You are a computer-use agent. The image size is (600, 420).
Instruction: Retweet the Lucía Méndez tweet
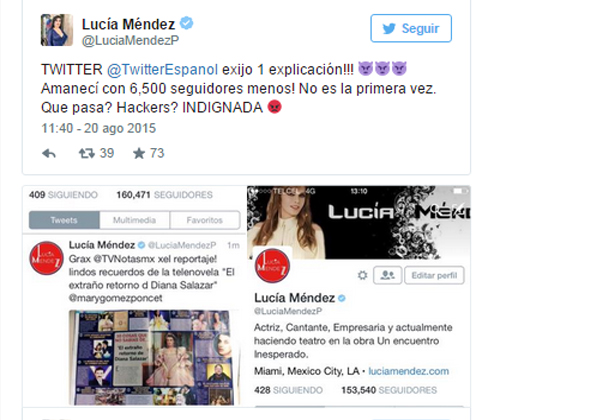(x=86, y=154)
